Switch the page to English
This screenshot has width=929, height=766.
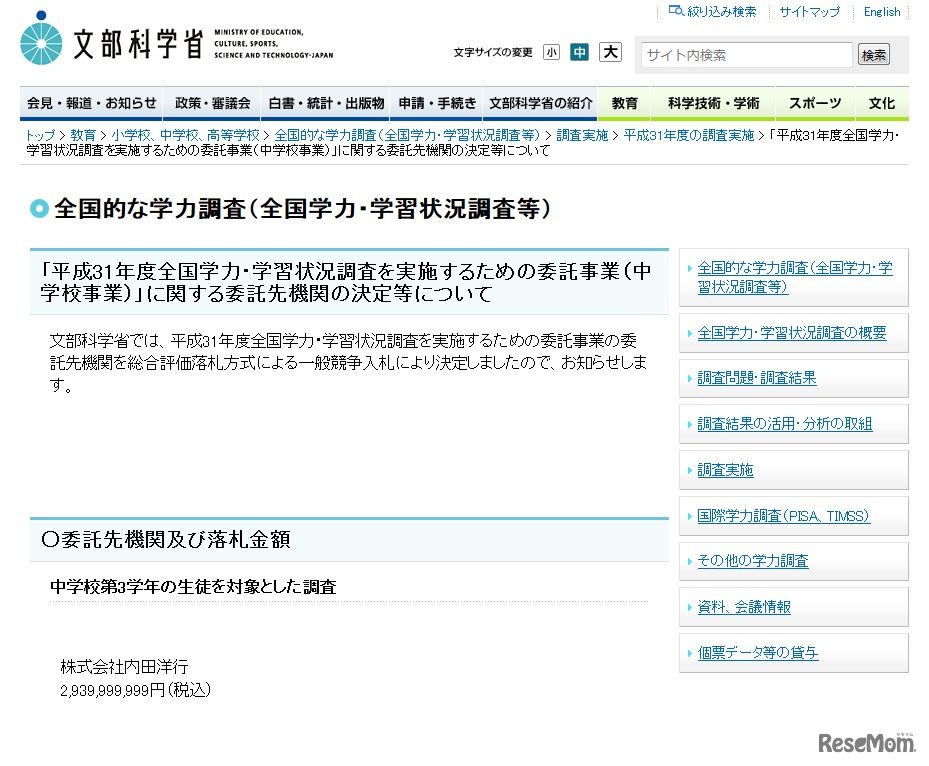(881, 12)
